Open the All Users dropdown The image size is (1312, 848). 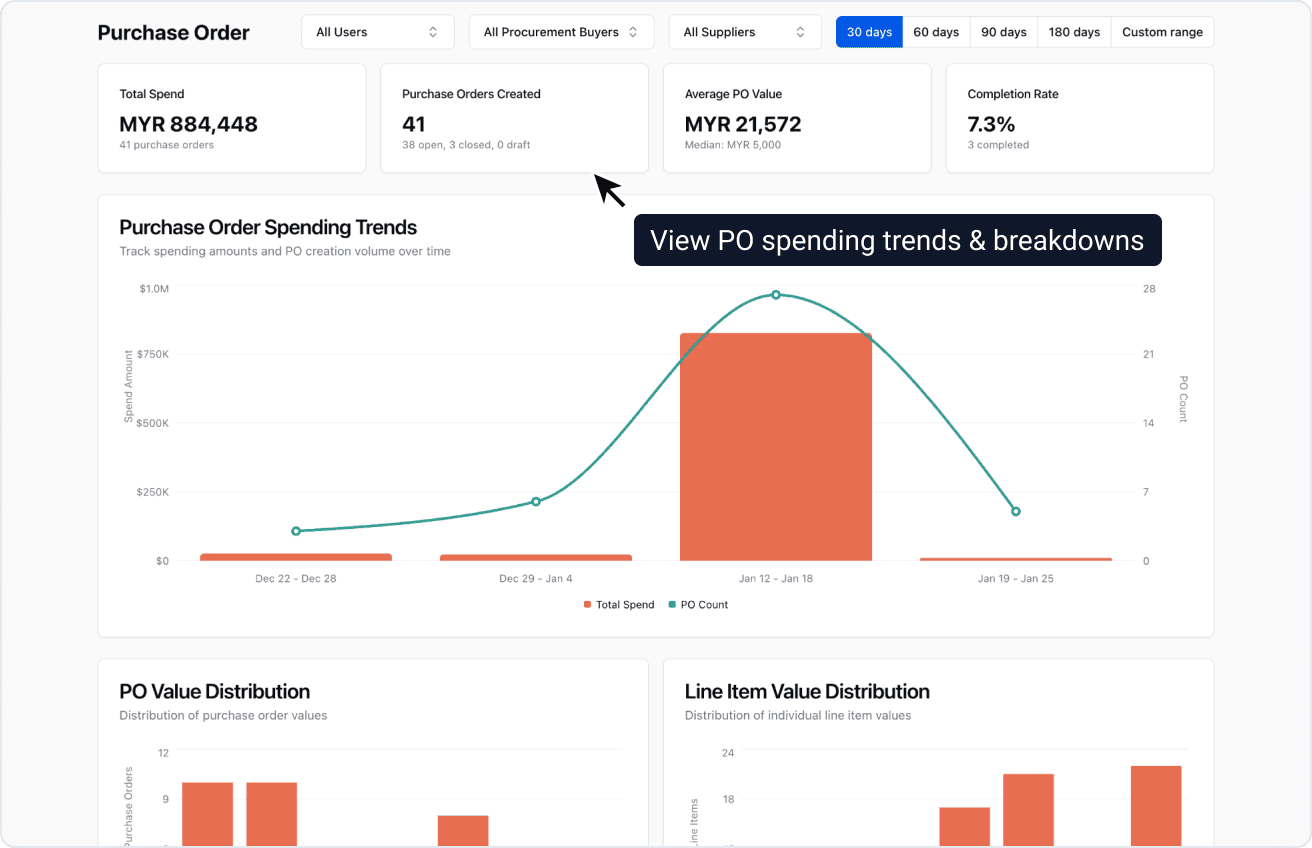click(377, 31)
